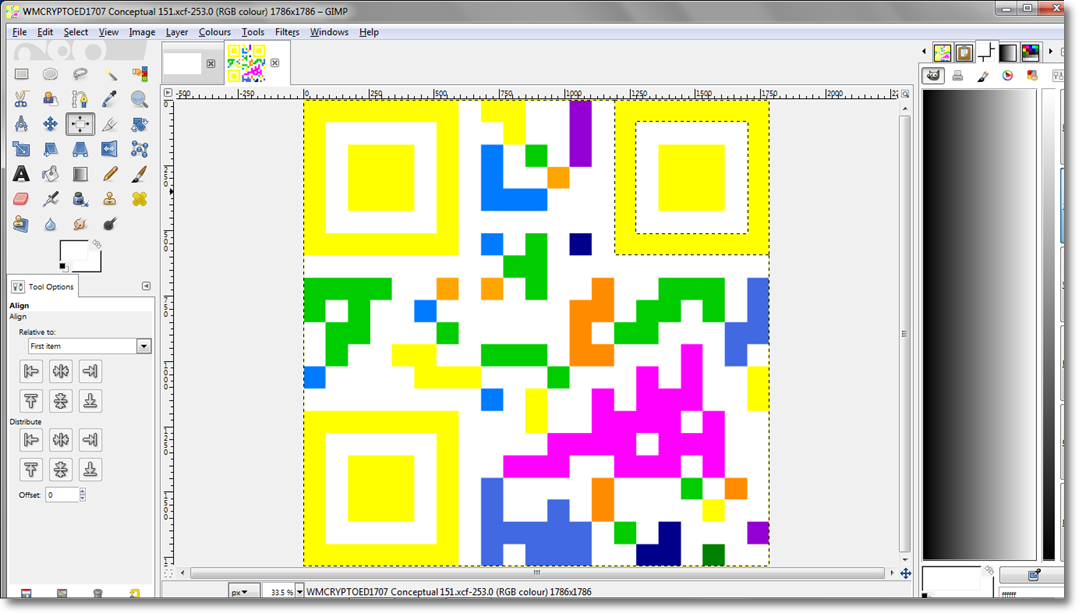Select the Fuzzy Select magic wand tool
The image size is (1080, 615).
coord(110,74)
